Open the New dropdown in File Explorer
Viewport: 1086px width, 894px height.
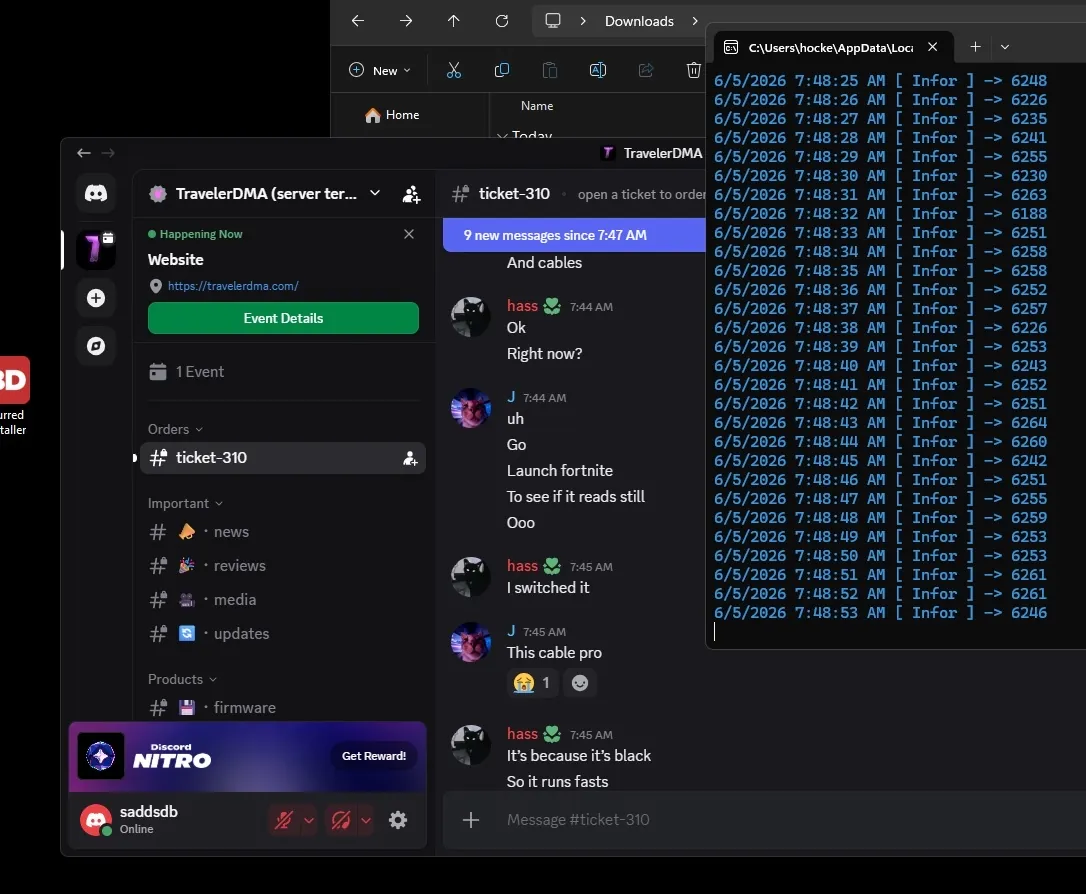380,70
